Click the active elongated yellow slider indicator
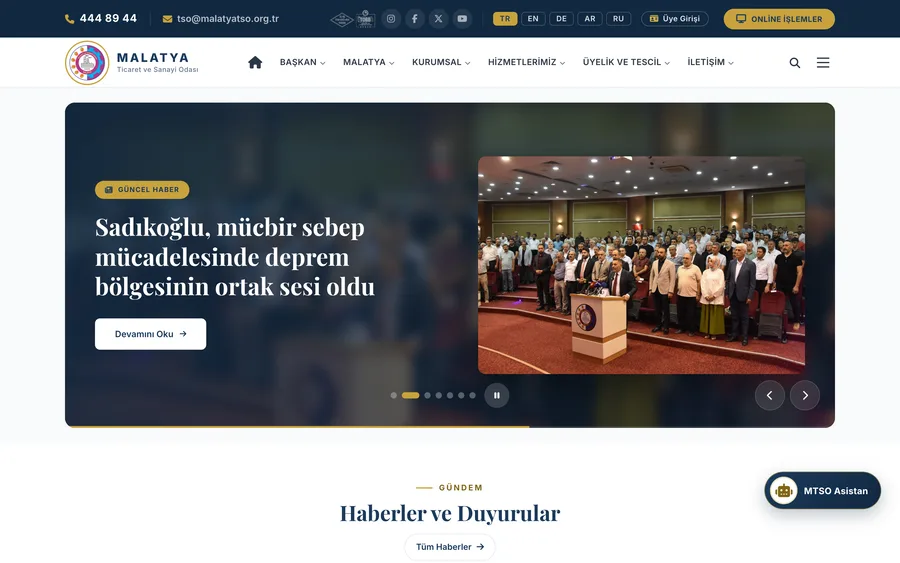 pos(410,395)
